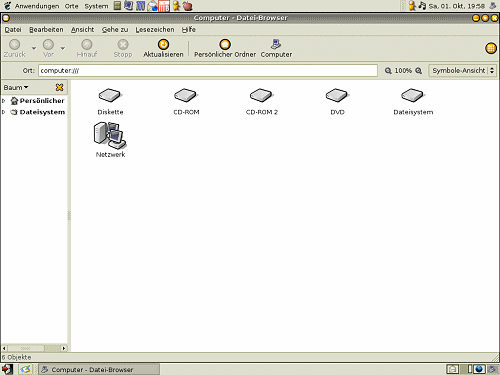Click the sidebar scrollbar right arrow

pyautogui.click(x=64, y=348)
